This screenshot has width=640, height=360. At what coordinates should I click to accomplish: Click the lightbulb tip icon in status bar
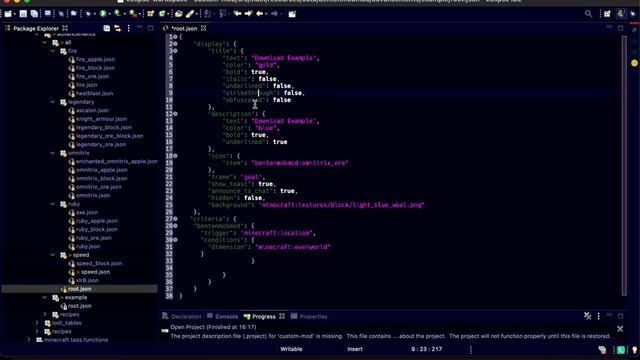[x=635, y=350]
